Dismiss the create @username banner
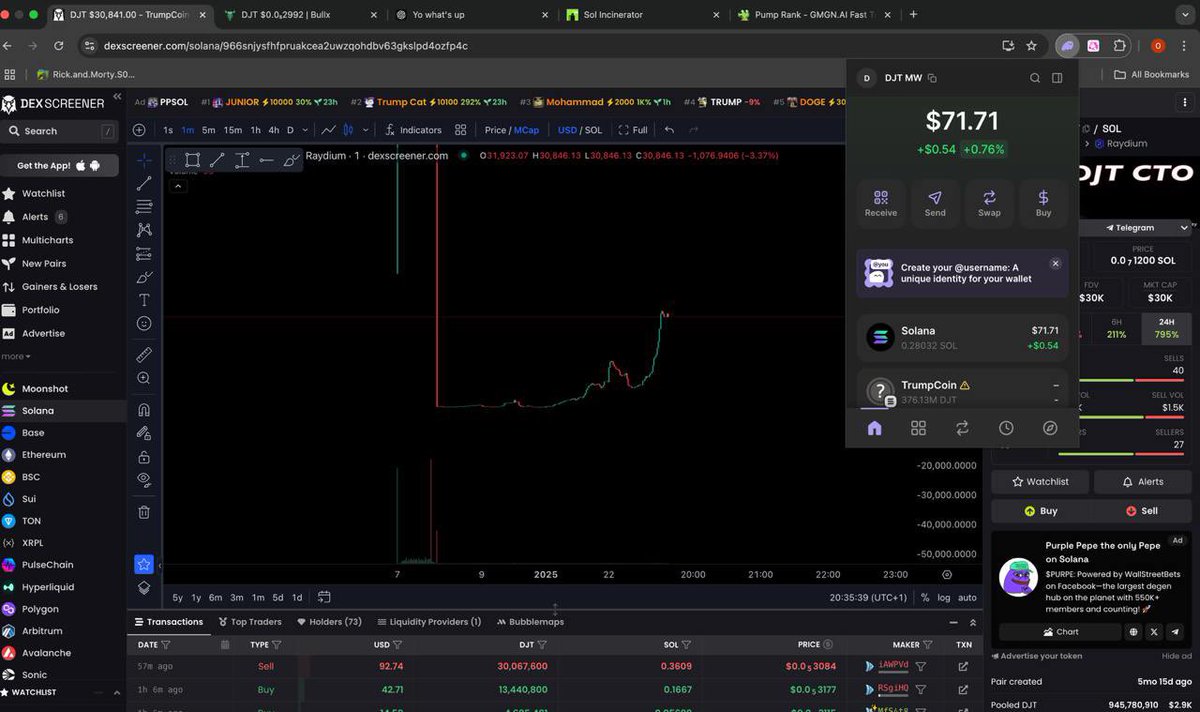This screenshot has width=1200, height=712. click(x=1055, y=264)
